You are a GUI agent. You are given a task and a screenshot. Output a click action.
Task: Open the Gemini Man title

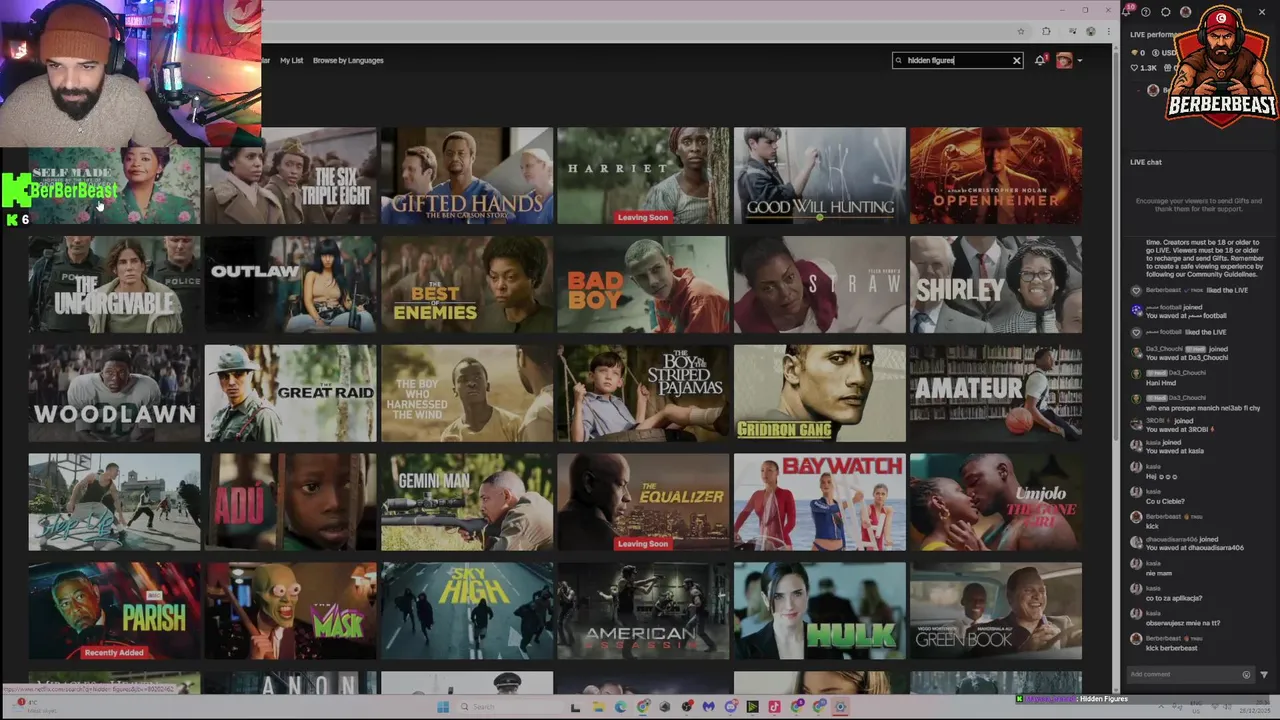pos(467,502)
